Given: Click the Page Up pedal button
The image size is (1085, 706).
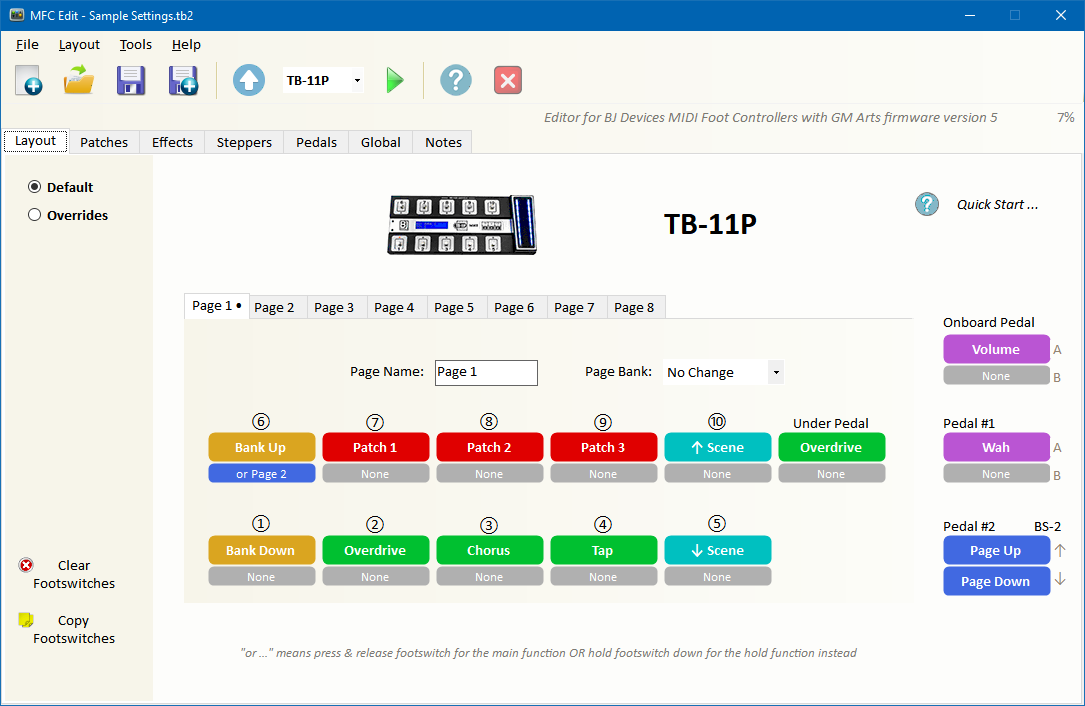Looking at the screenshot, I should [x=996, y=550].
